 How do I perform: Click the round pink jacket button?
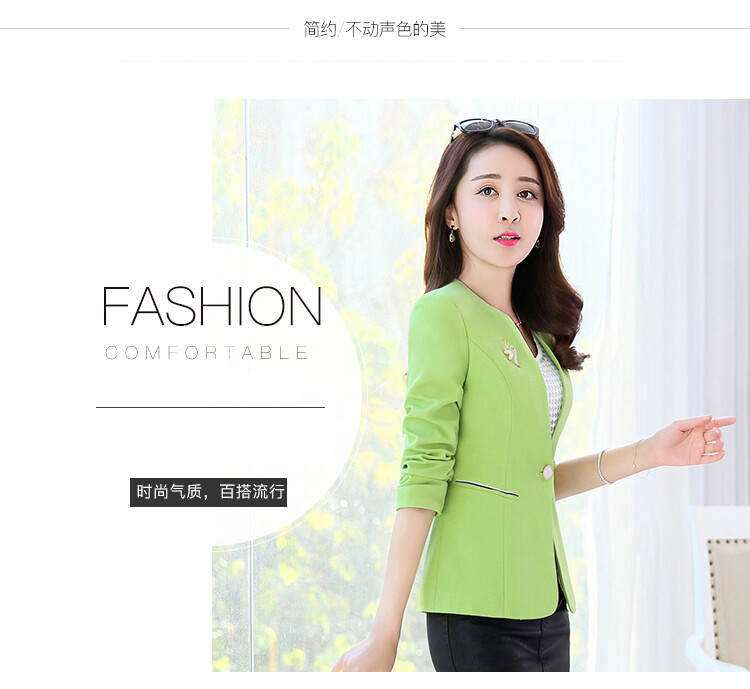coord(547,472)
